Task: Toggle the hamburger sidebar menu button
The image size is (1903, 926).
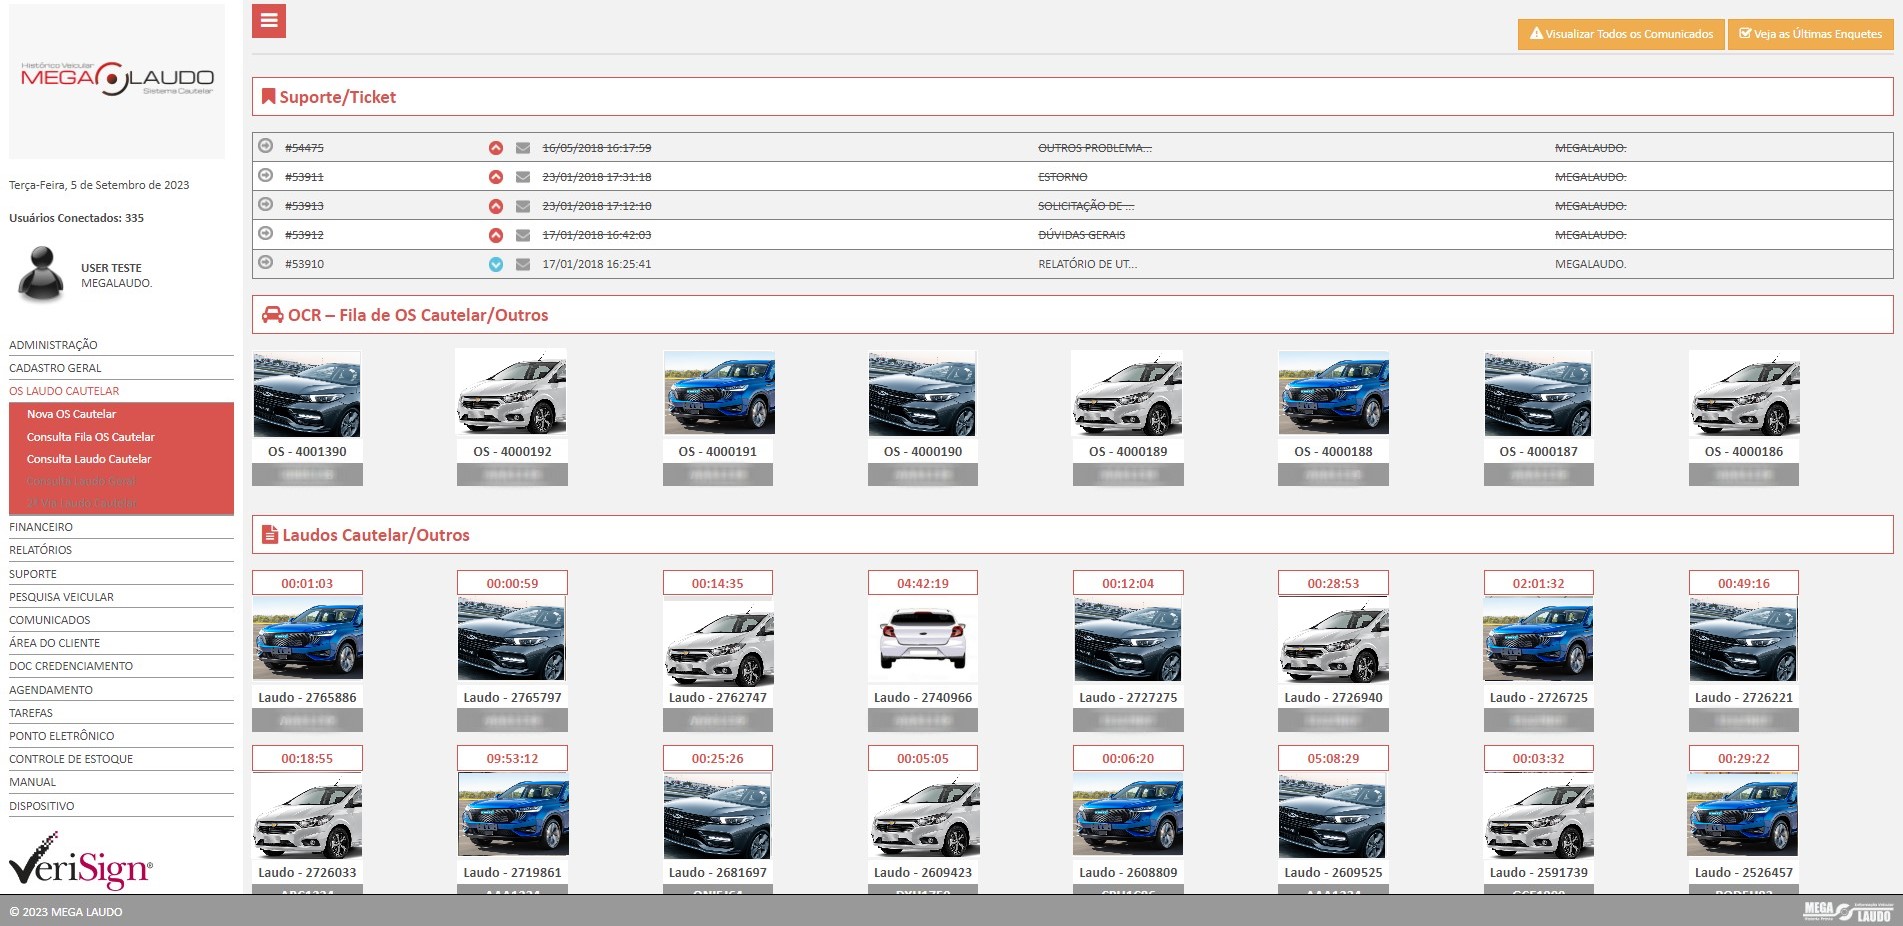Action: 268,21
